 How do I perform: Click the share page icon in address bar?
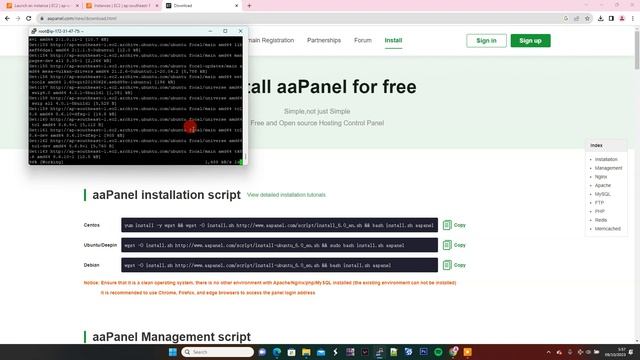[576, 18]
